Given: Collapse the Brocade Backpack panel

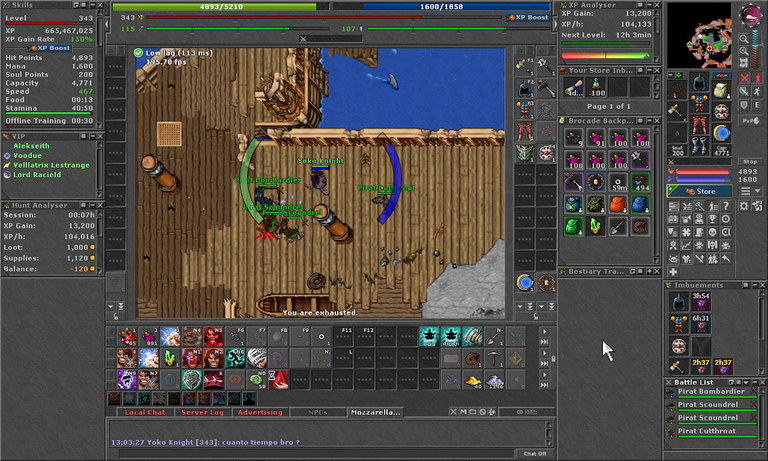Looking at the screenshot, I should (x=649, y=121).
